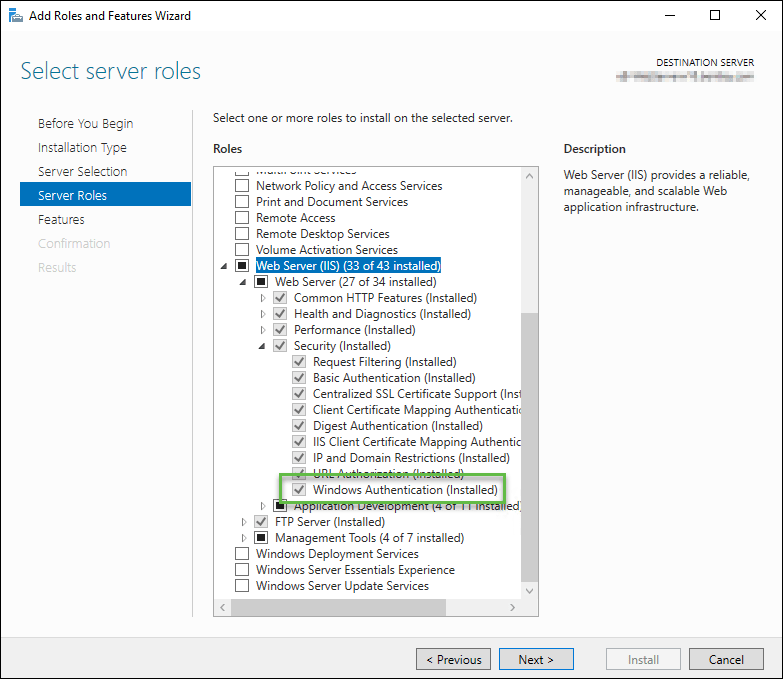This screenshot has height=679, width=783.
Task: Click the FTP Server installed checkbox
Action: click(x=261, y=522)
